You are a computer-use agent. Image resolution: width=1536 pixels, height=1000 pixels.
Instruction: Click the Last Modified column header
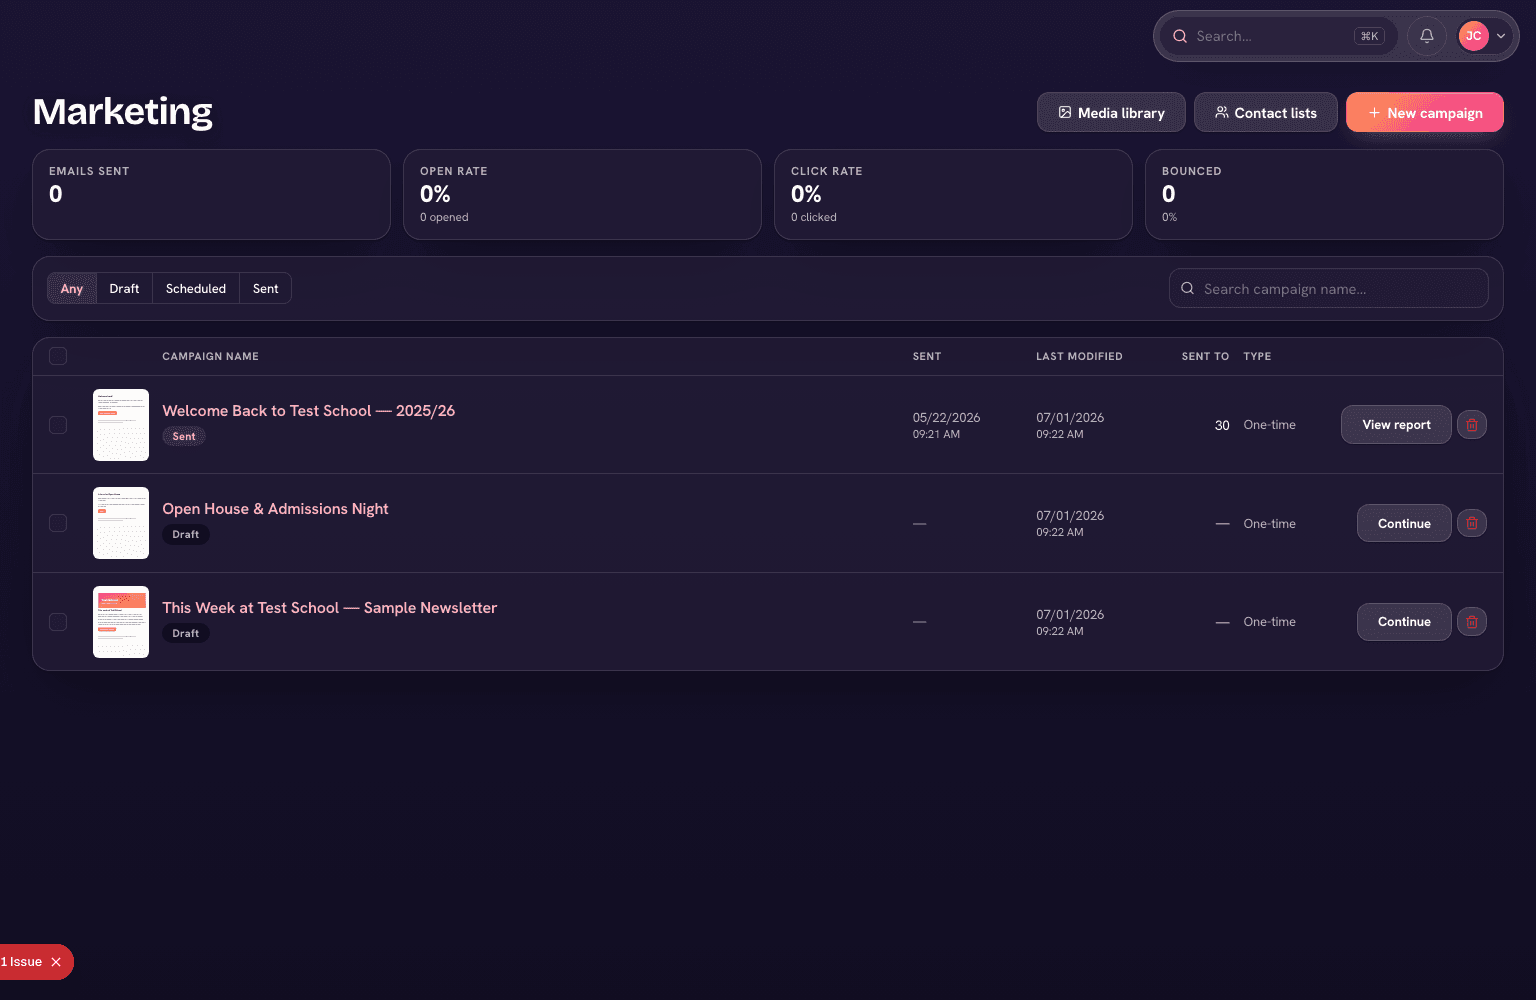1079,356
